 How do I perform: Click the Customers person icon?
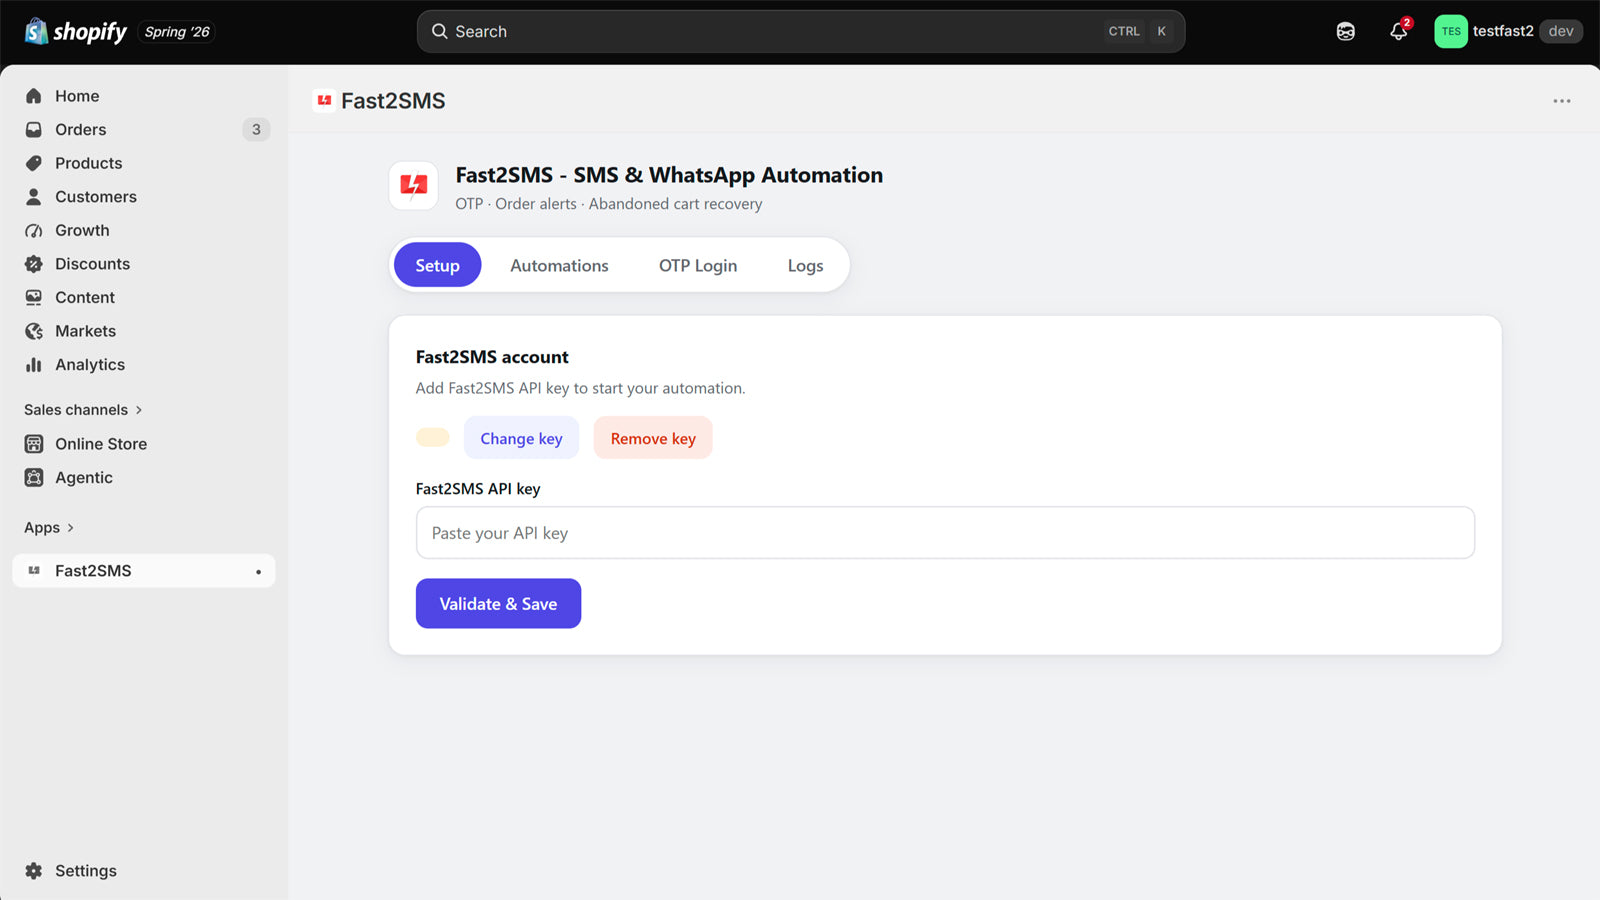click(x=34, y=197)
